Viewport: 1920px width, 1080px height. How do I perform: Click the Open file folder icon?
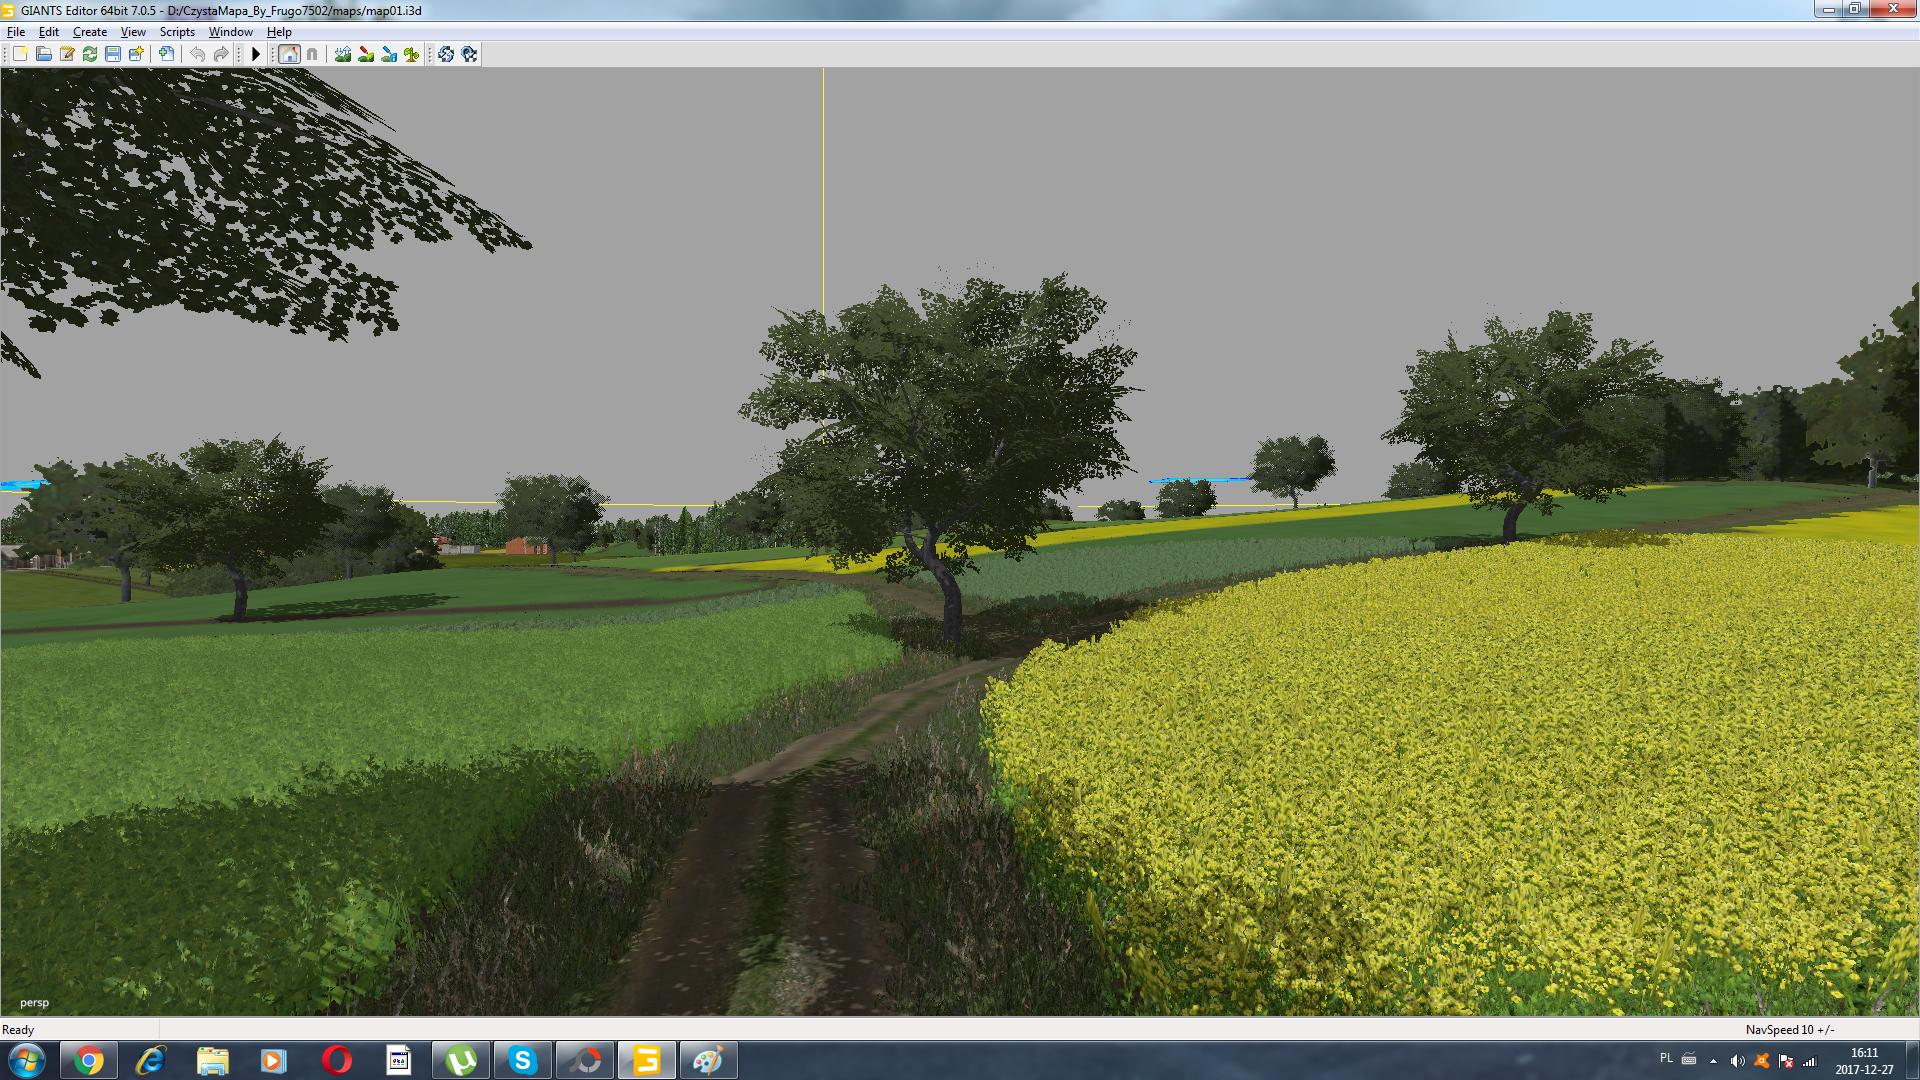click(x=43, y=54)
